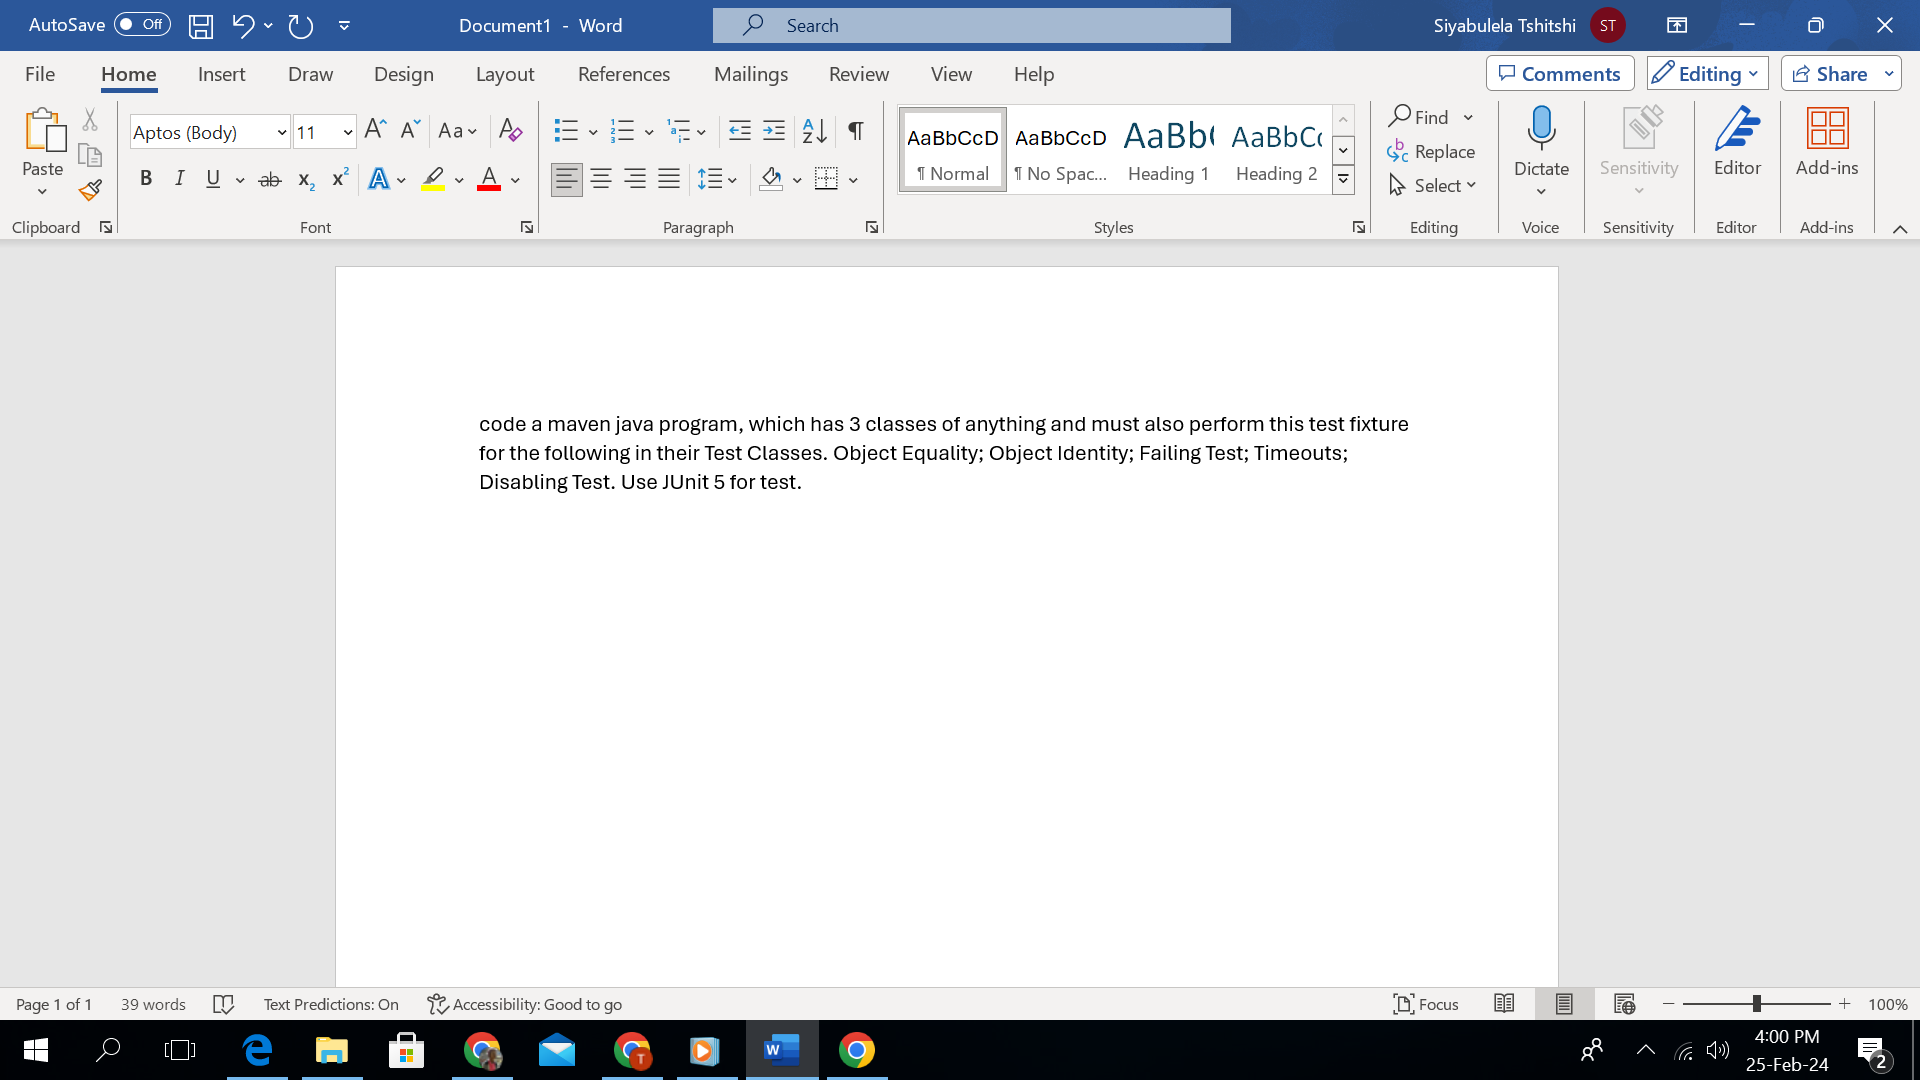Decrease paragraph indent
The width and height of the screenshot is (1920, 1080).
pos(740,130)
